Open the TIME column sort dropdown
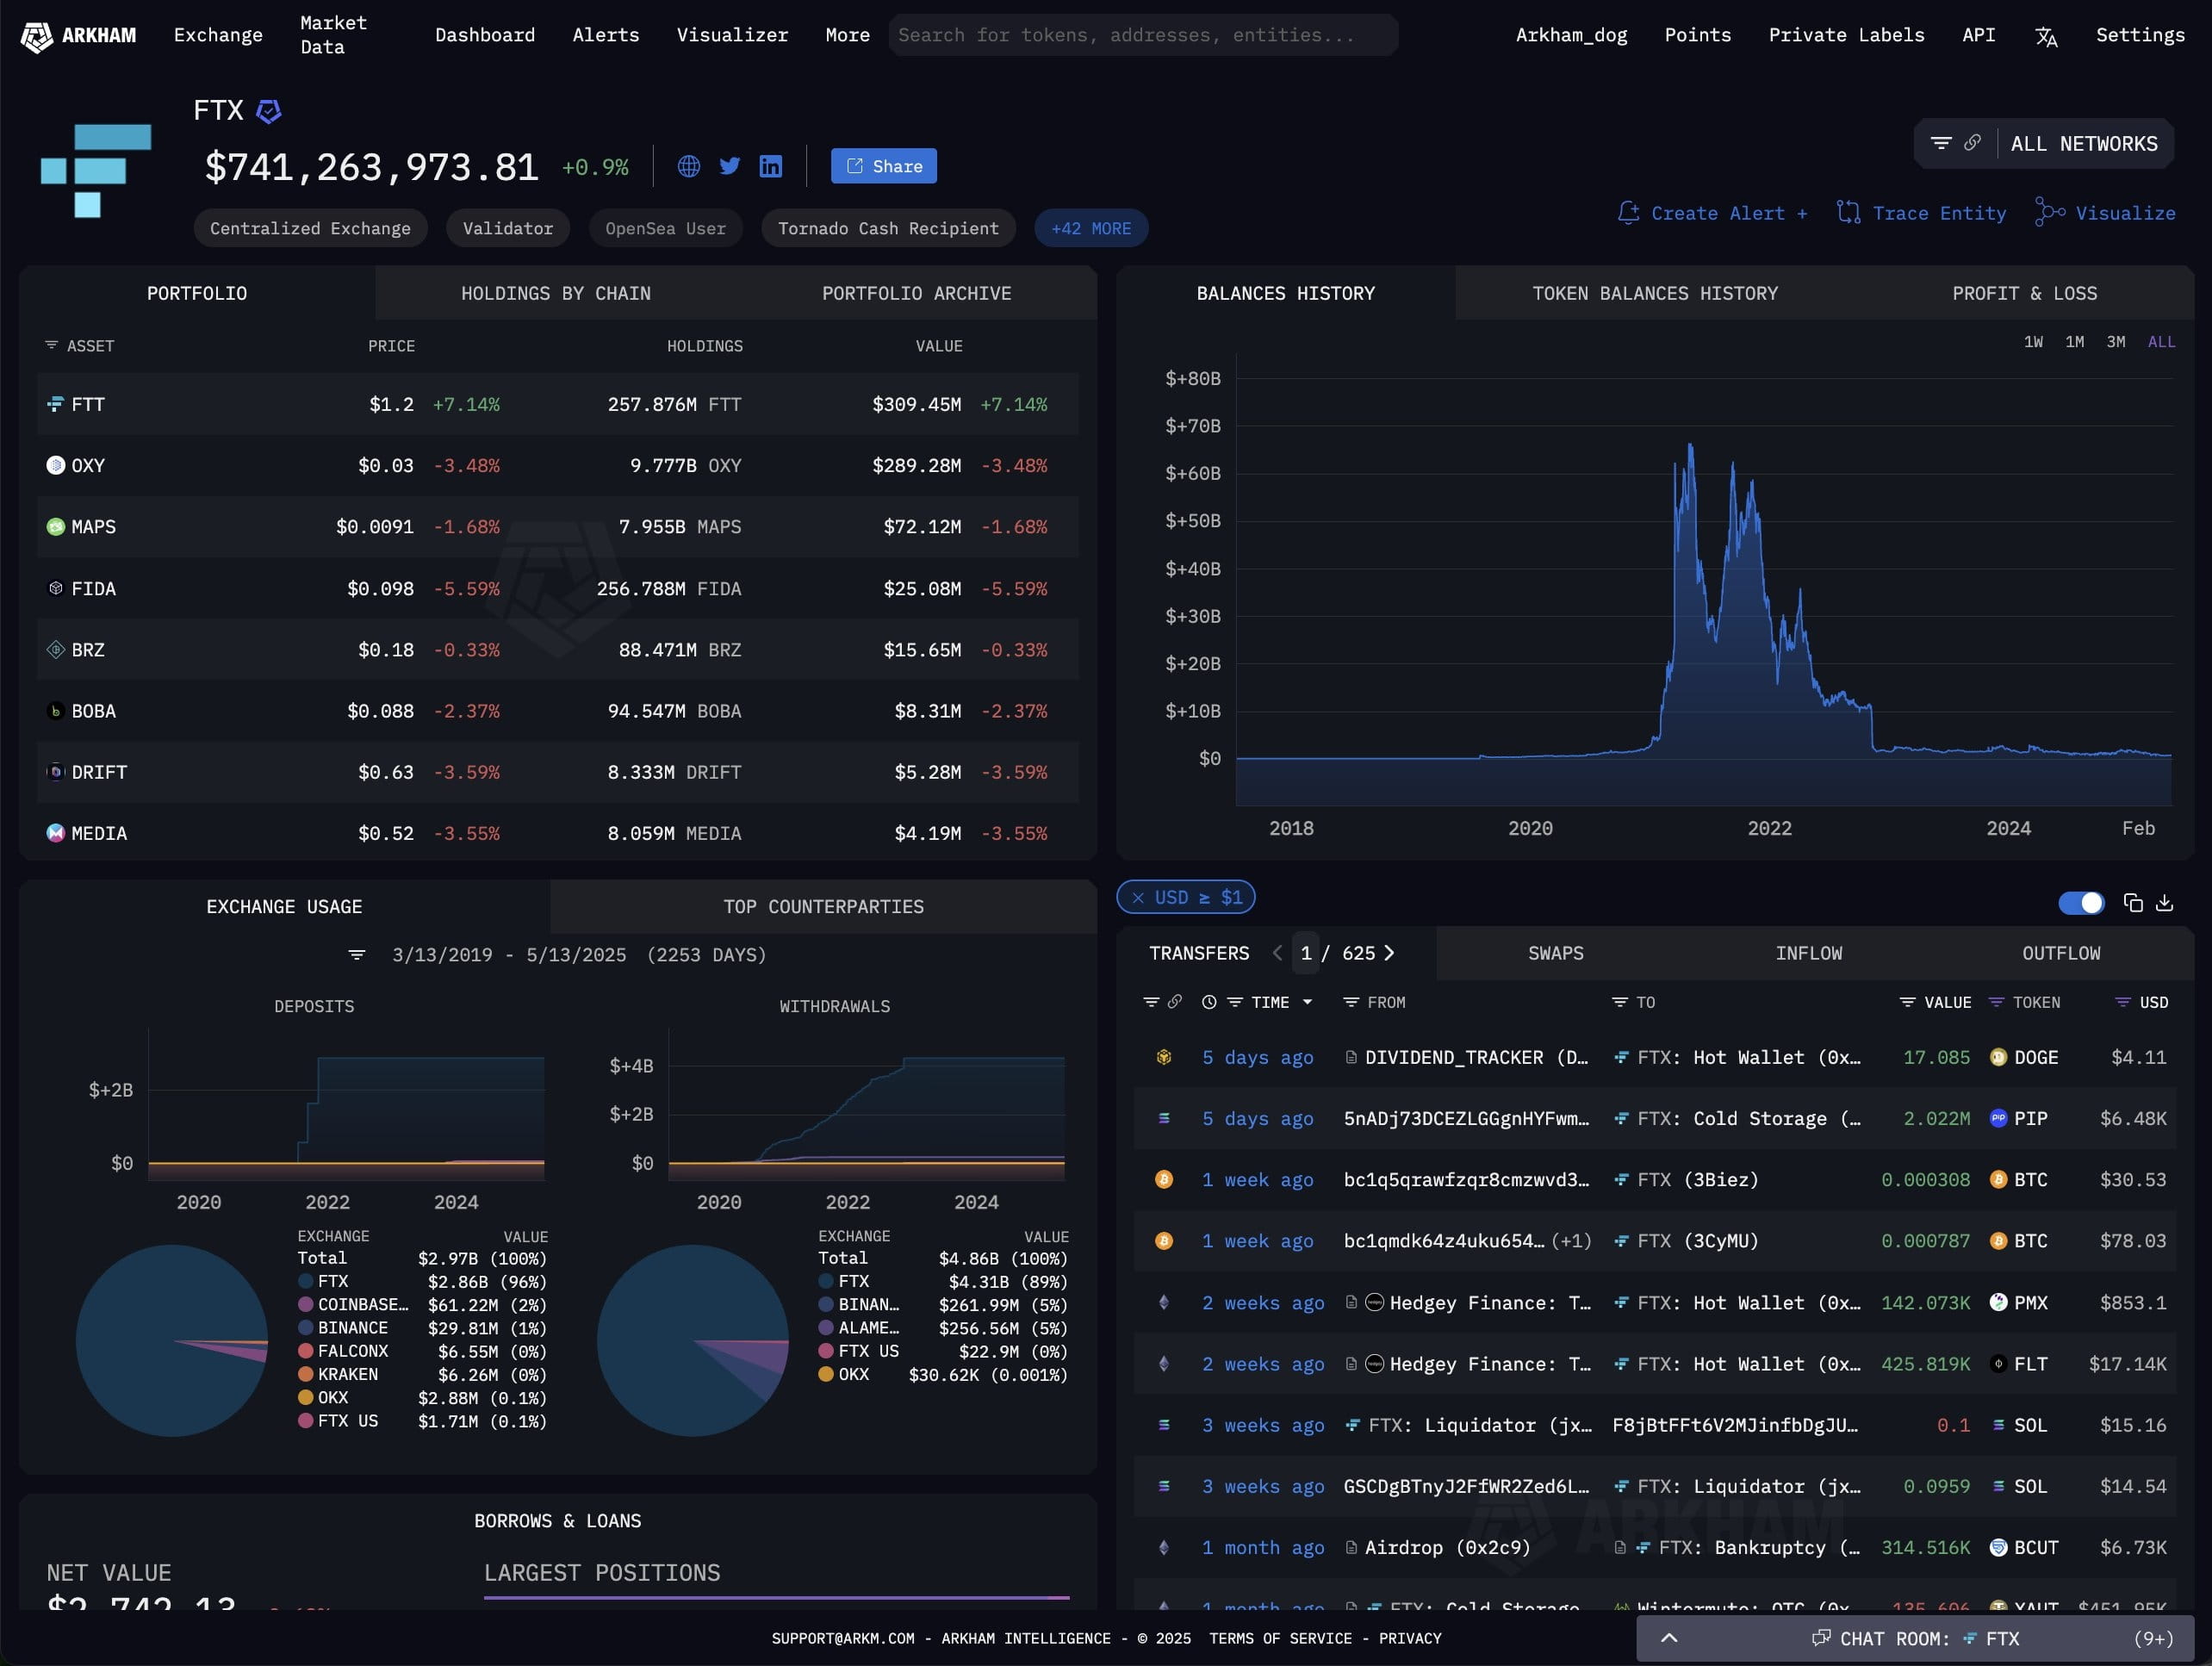This screenshot has height=1666, width=2212. coord(1307,1002)
